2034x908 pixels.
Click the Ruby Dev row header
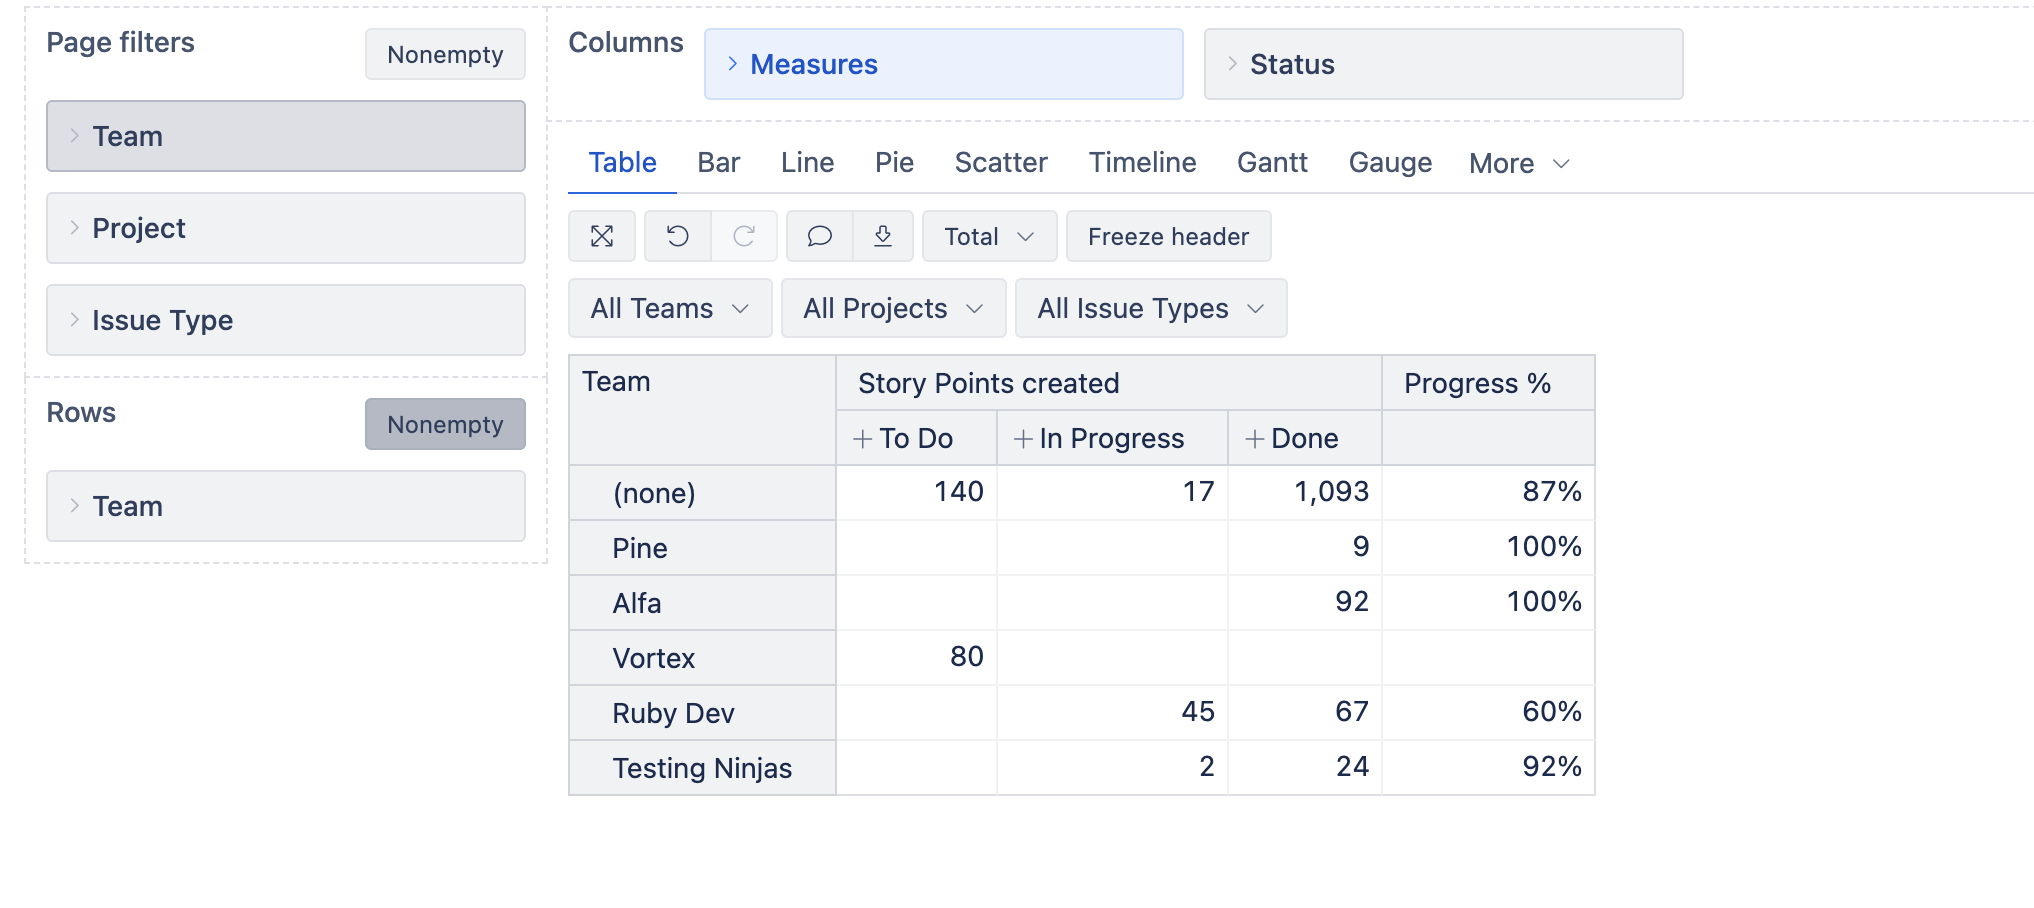[x=673, y=713]
